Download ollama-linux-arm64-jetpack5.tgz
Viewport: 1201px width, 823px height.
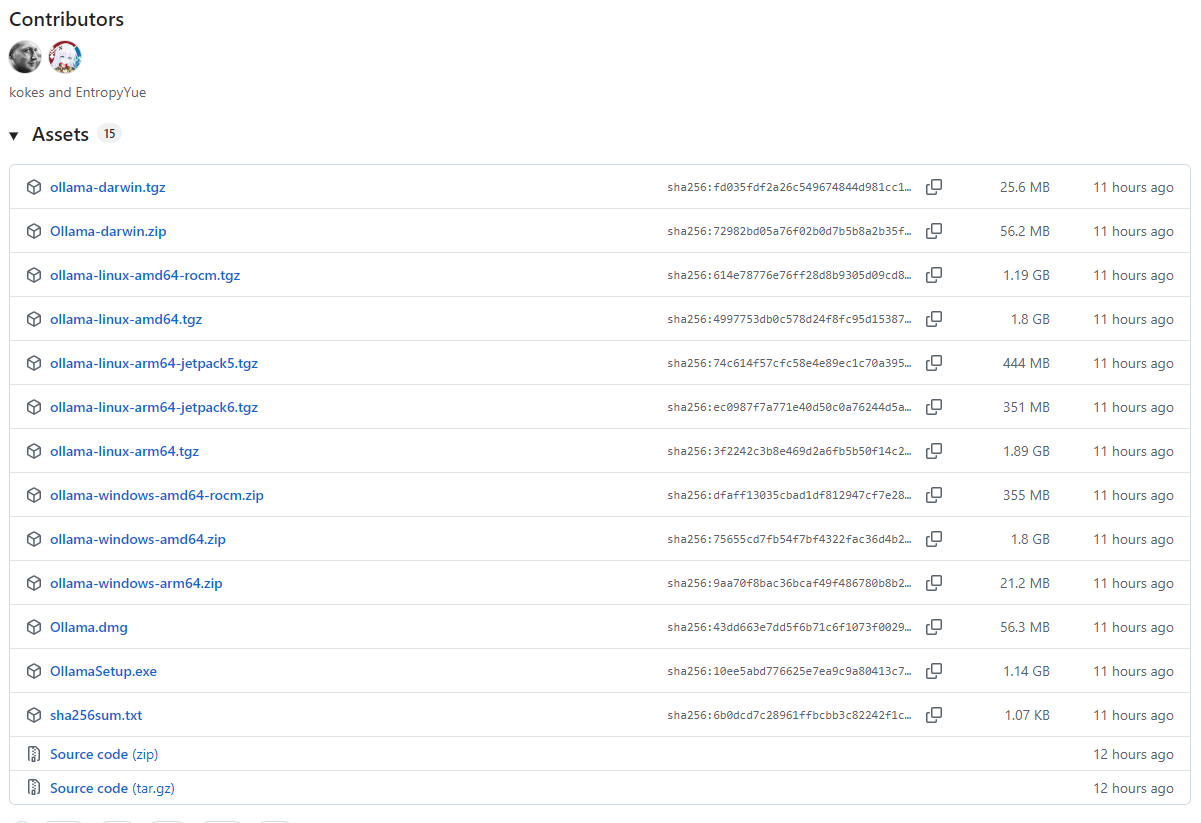click(x=154, y=363)
